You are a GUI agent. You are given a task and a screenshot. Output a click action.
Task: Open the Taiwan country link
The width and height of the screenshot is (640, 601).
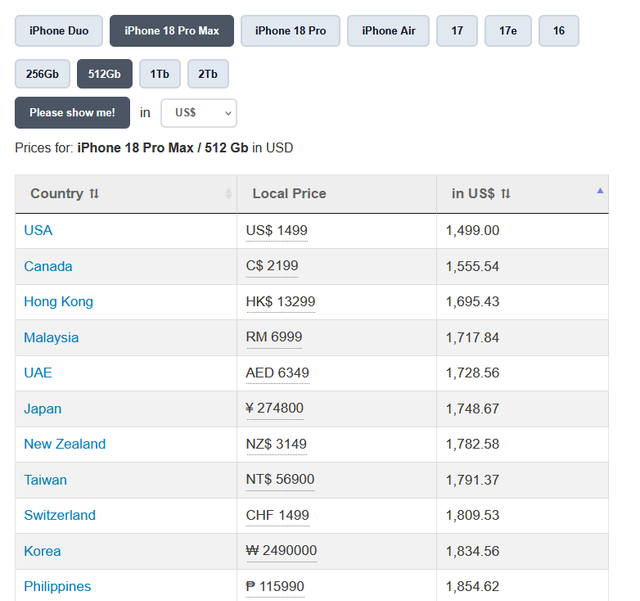point(45,480)
